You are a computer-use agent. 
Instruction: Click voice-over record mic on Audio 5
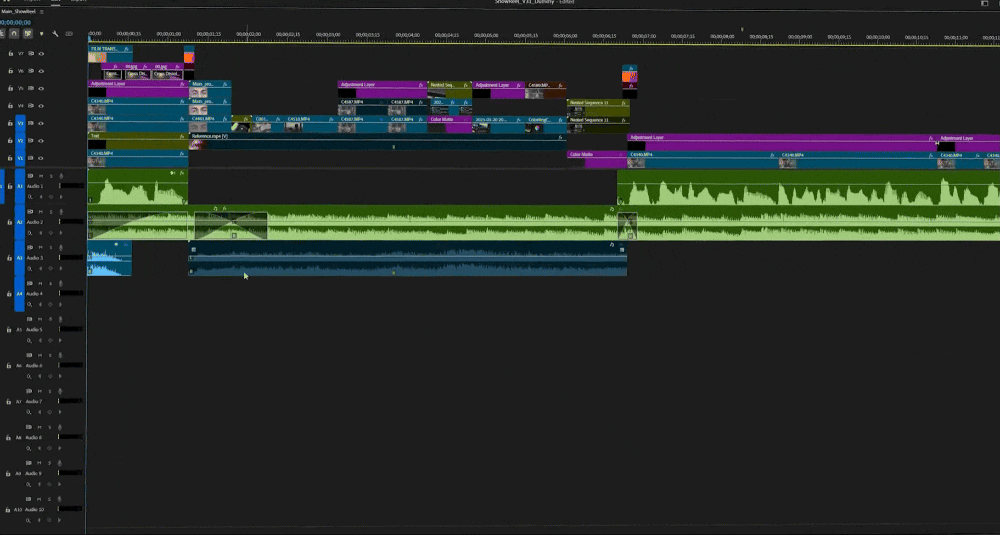pyautogui.click(x=61, y=319)
